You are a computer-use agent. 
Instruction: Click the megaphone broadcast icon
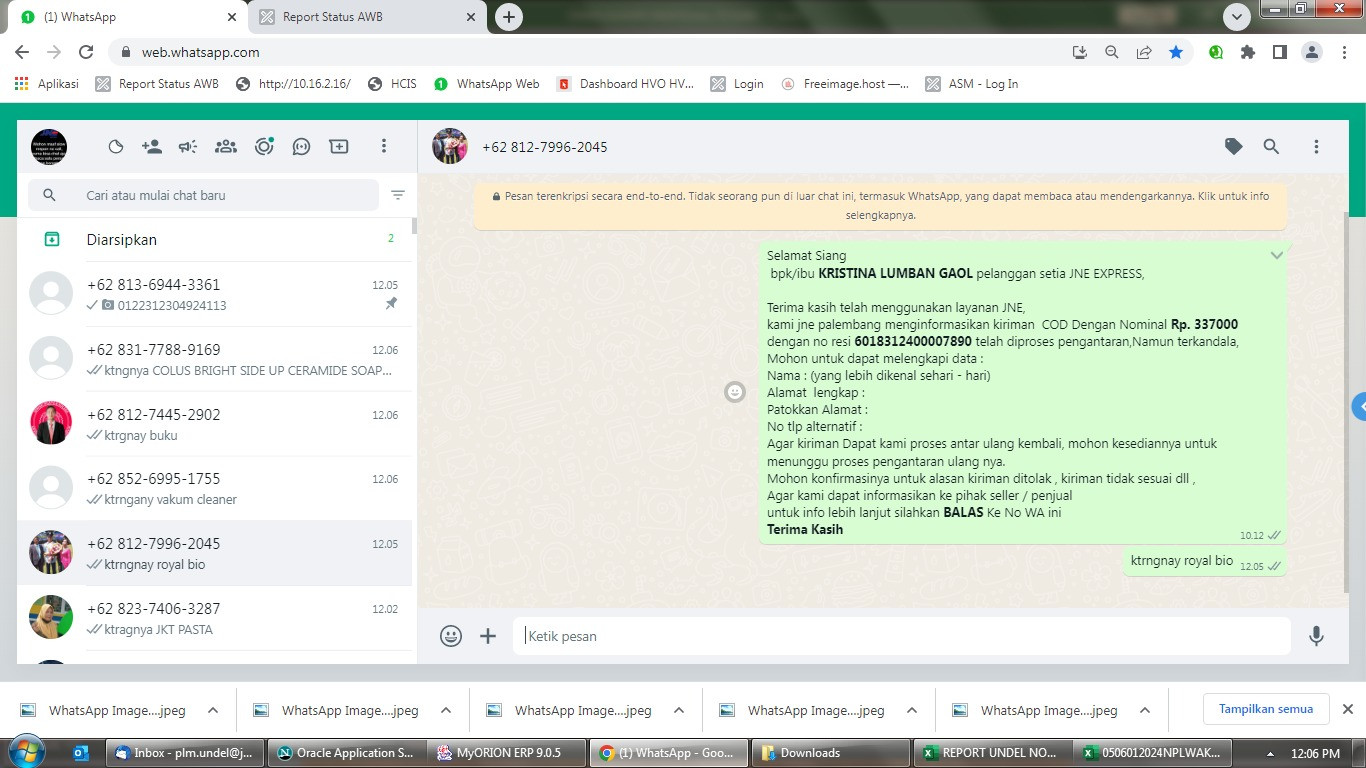click(x=188, y=147)
